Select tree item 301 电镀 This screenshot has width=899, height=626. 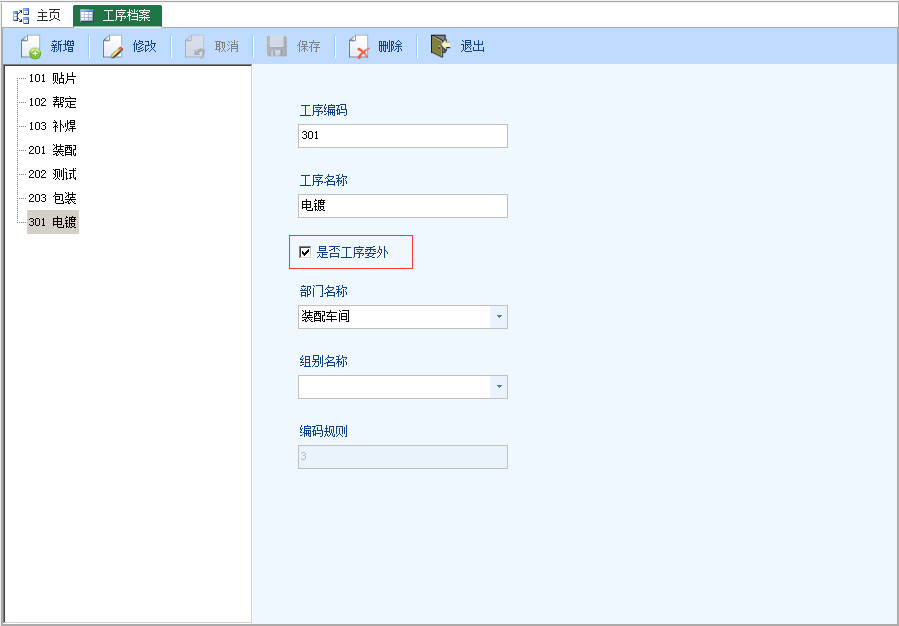52,222
